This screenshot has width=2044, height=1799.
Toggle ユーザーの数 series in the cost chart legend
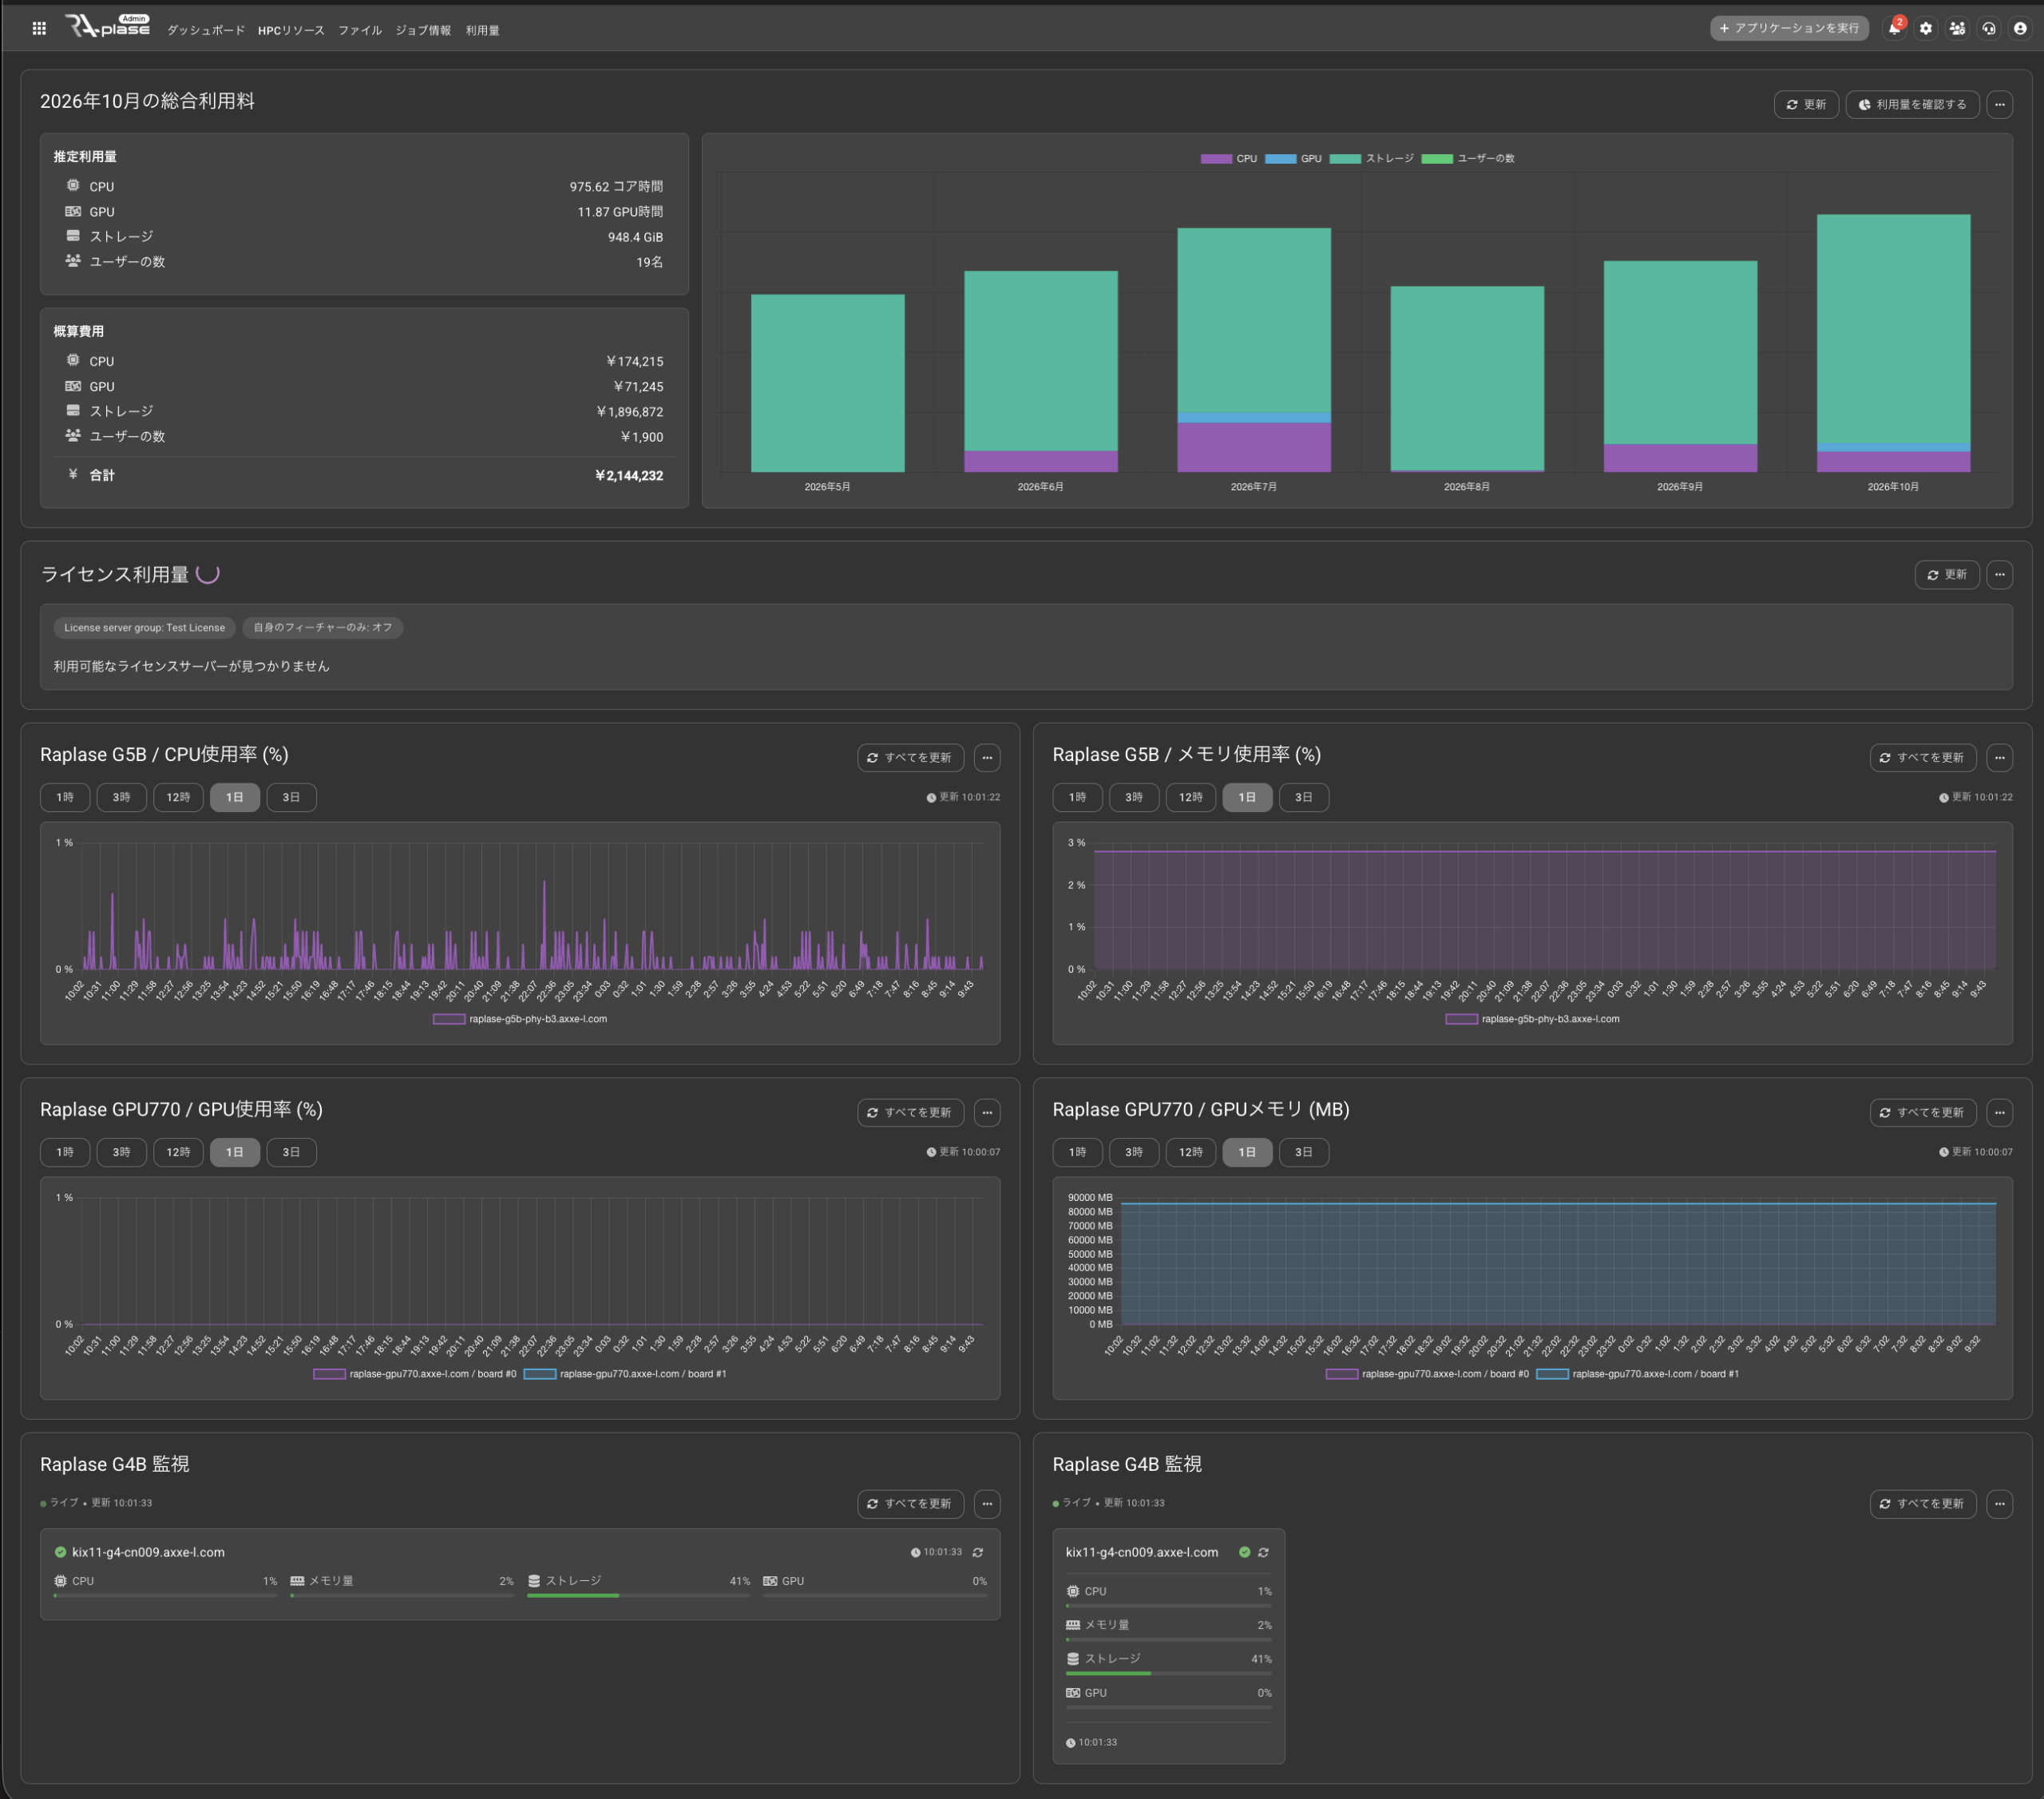[1468, 158]
